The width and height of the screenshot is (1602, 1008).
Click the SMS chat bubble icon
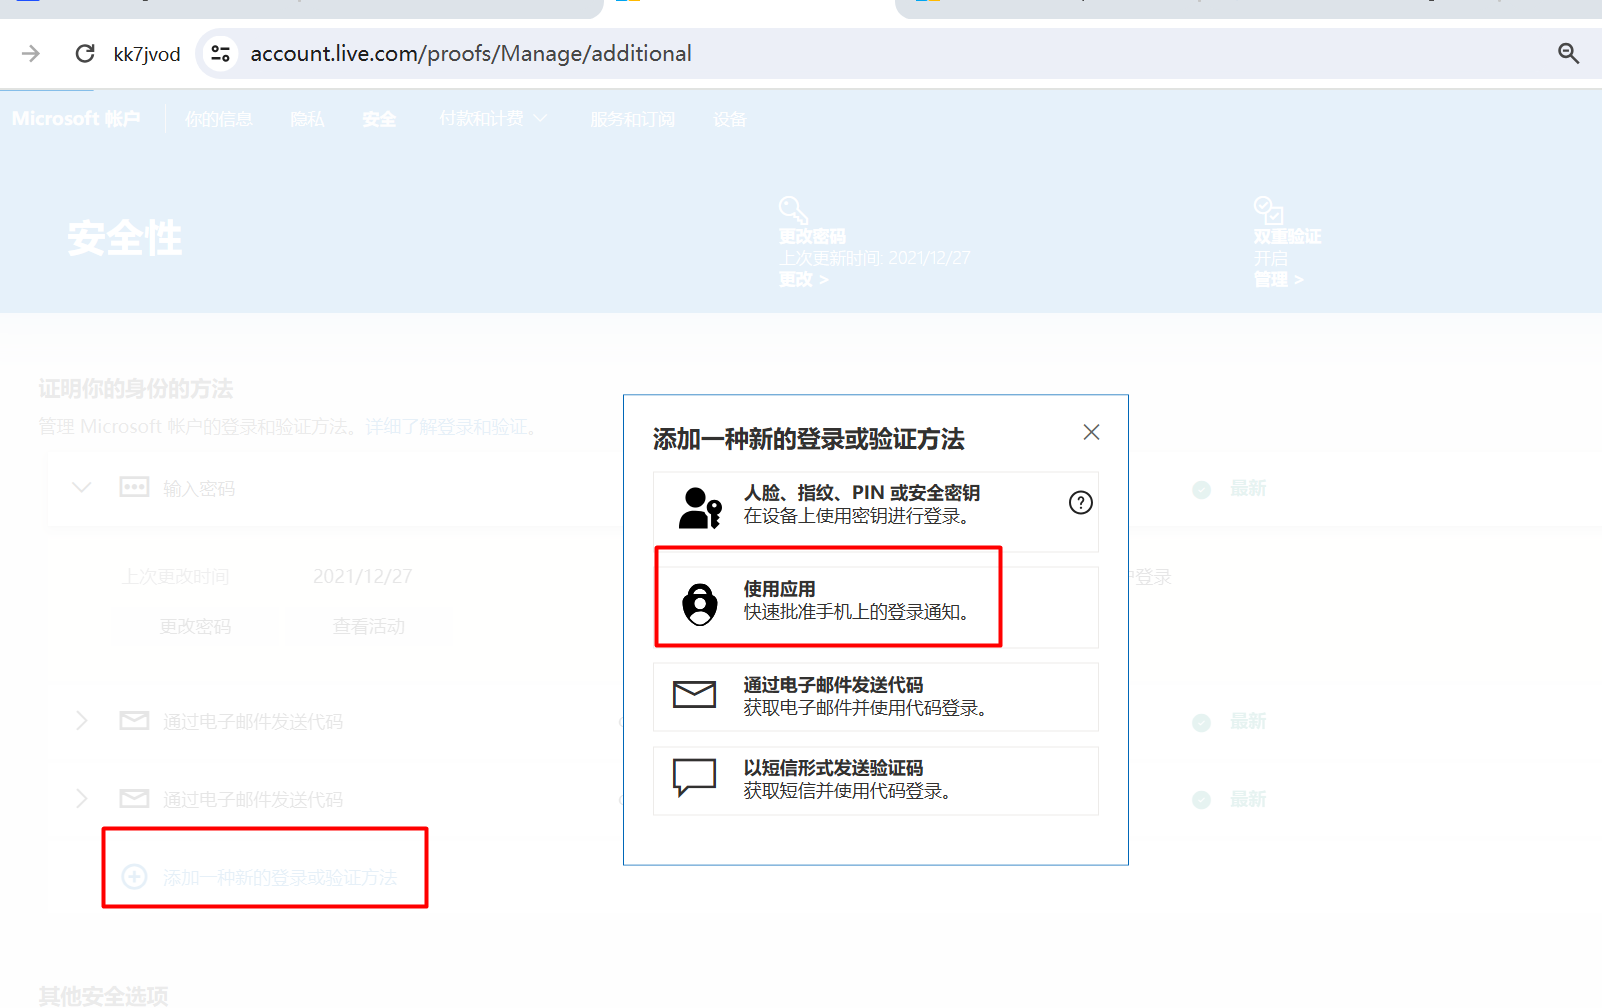(x=694, y=777)
